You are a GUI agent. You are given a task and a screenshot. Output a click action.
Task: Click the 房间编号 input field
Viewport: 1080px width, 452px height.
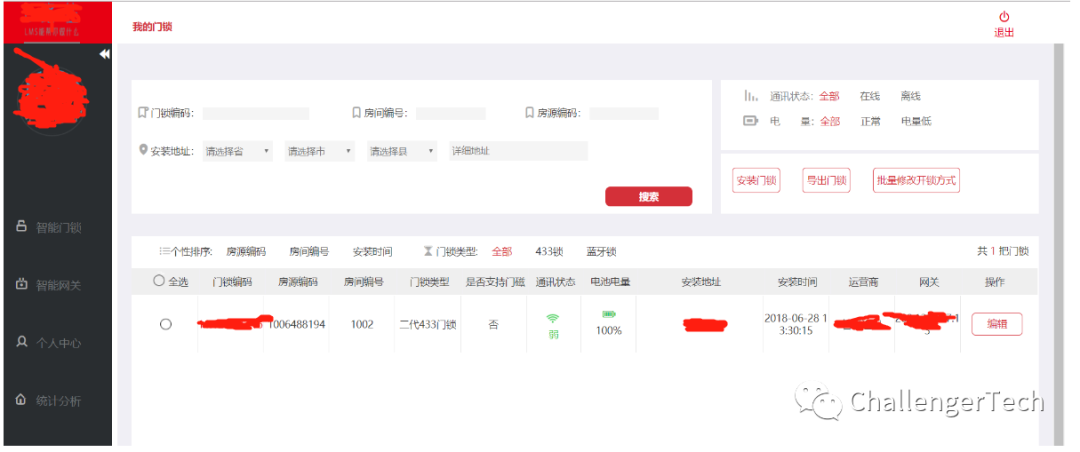450,114
